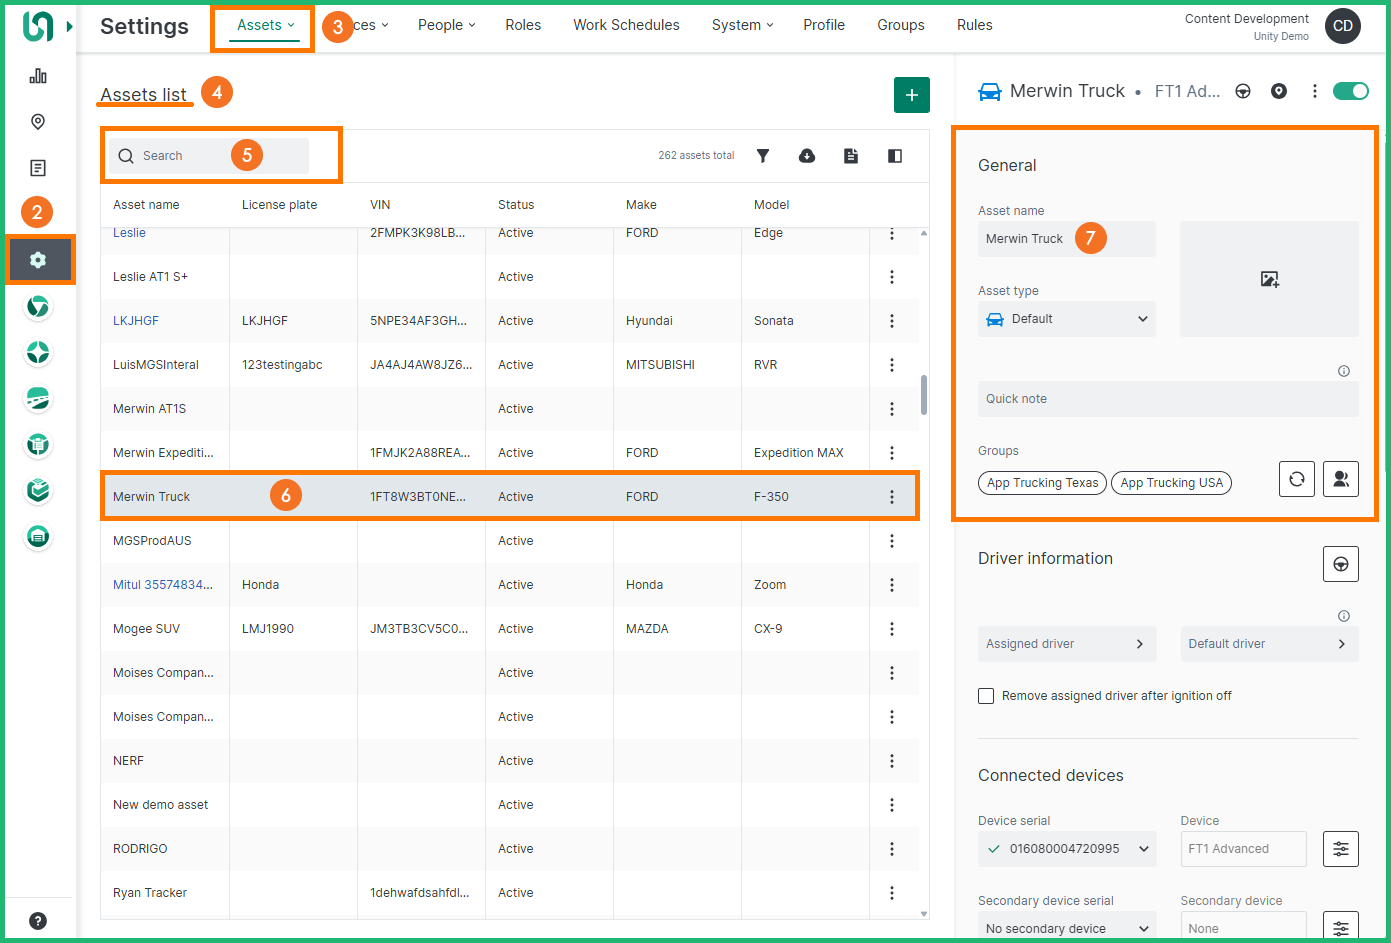Open the dashboard bar chart sidebar icon
Viewport: 1391px width, 943px height.
click(x=38, y=76)
